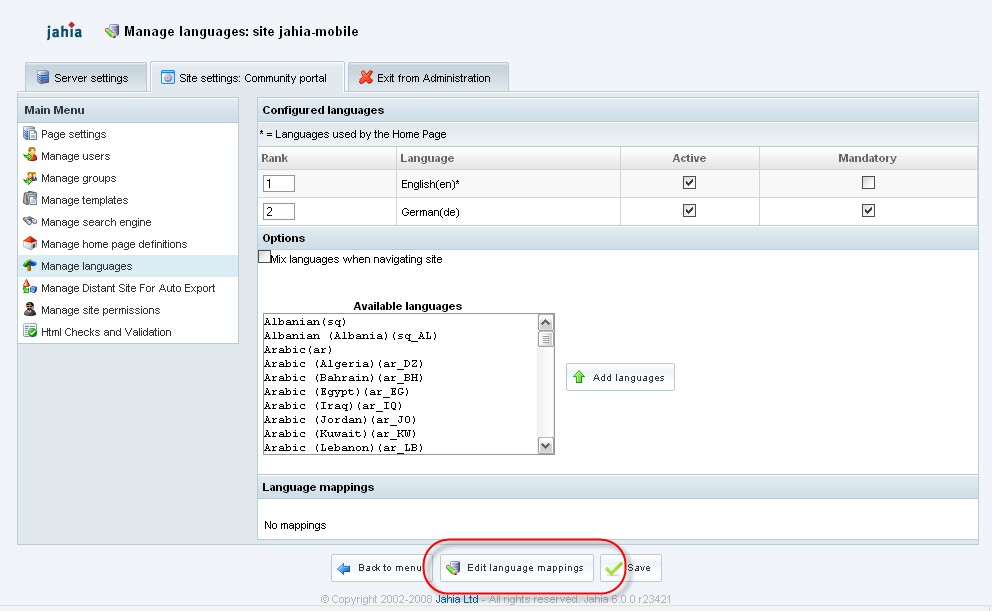
Task: Click the Html Checks and Validation icon
Action: point(30,331)
